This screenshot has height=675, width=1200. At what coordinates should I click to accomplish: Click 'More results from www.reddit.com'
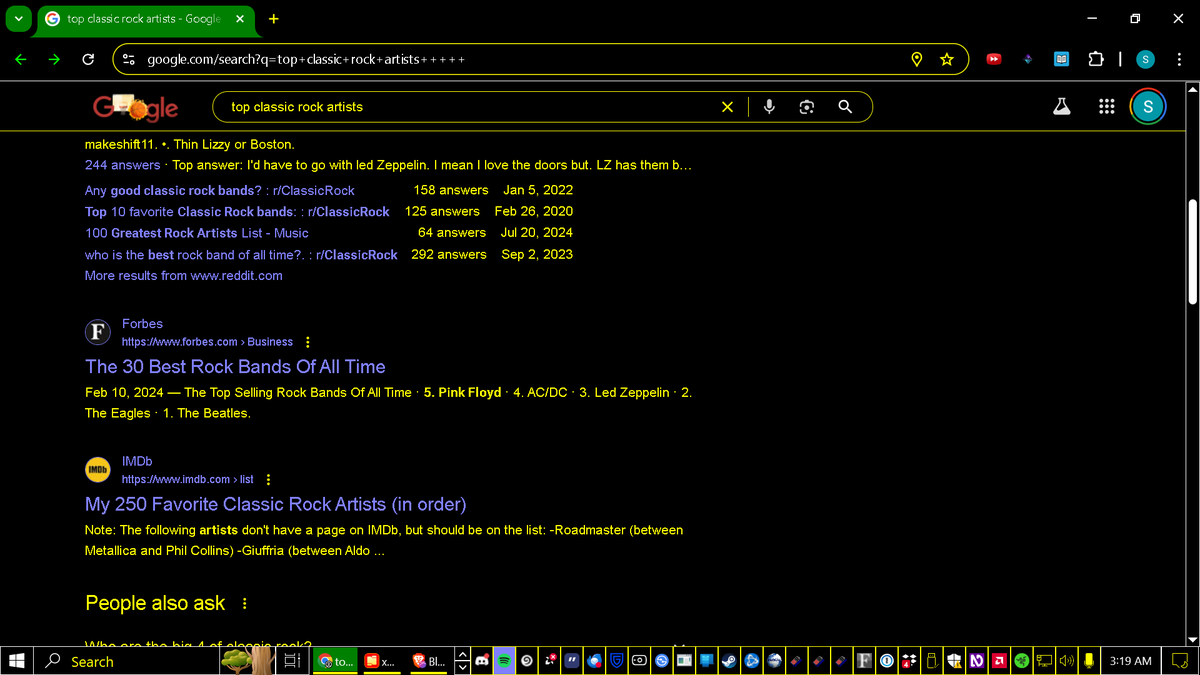pos(184,276)
